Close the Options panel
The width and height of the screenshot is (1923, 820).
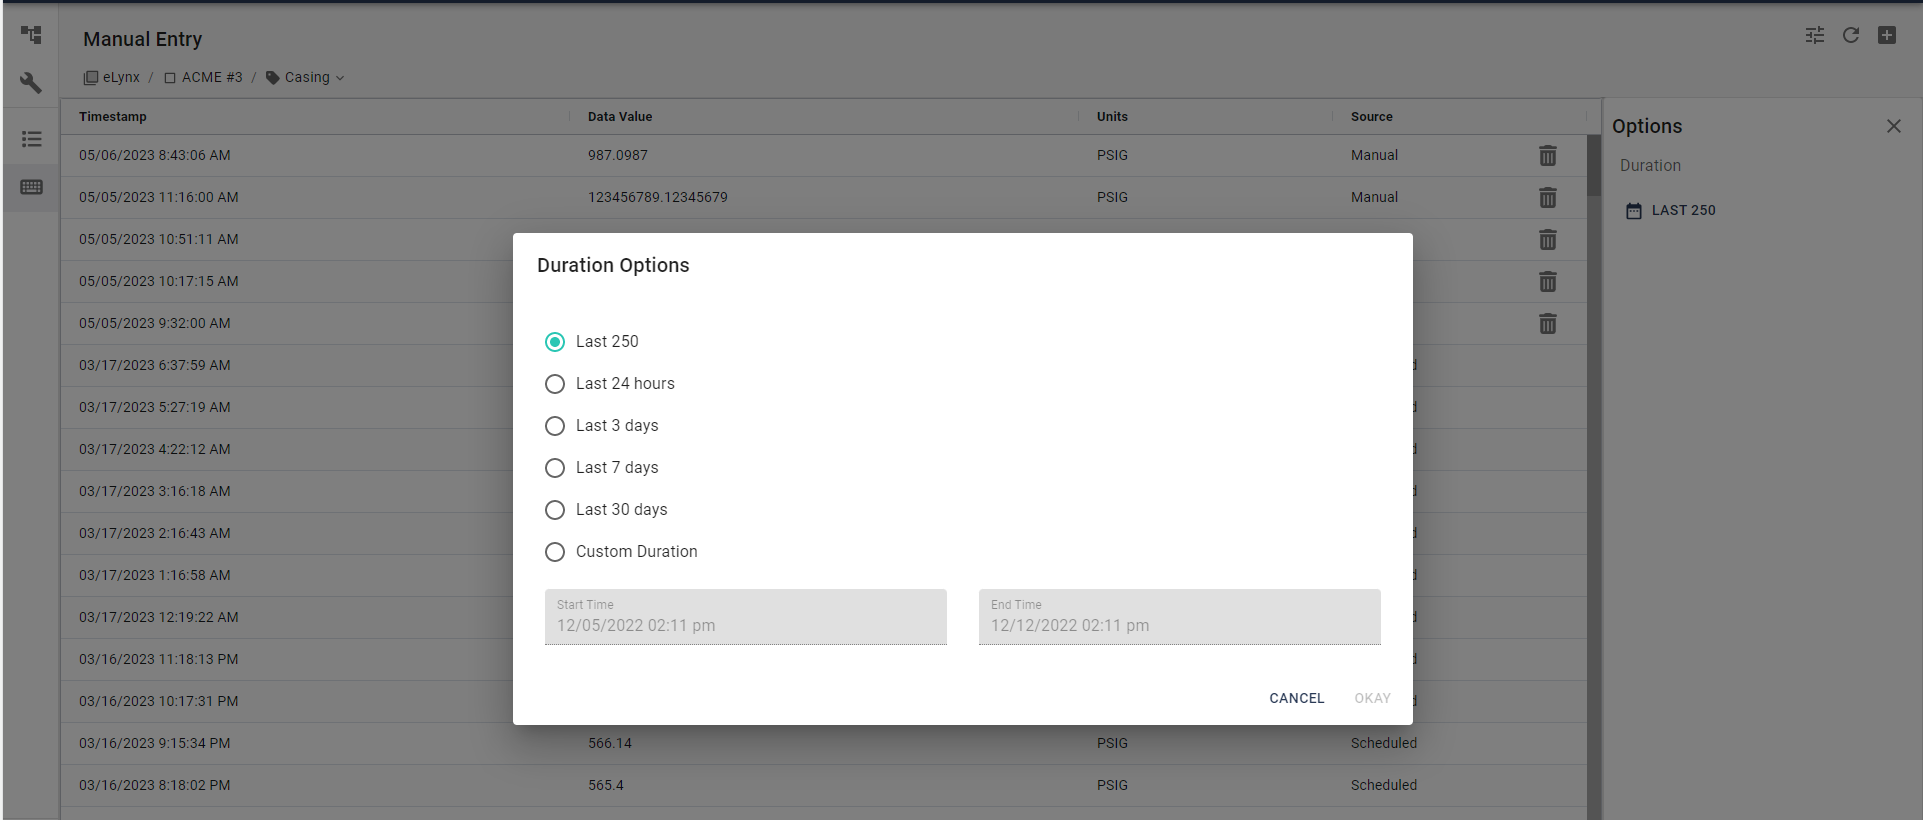(1894, 126)
